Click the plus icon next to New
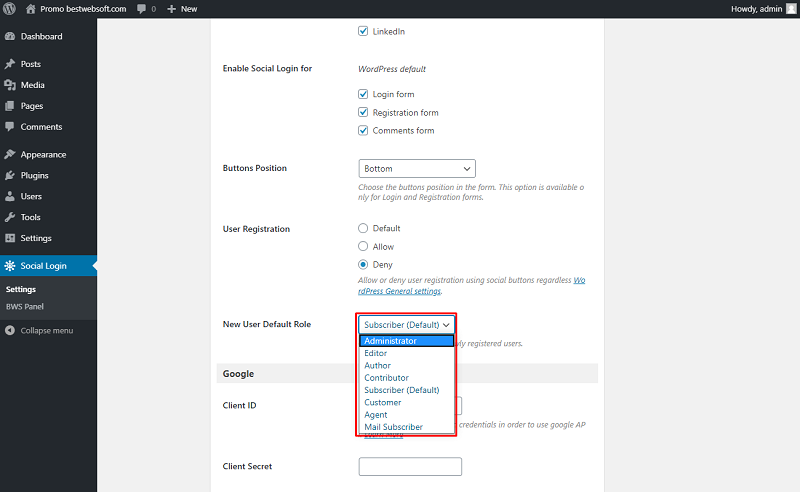The width and height of the screenshot is (800, 492). click(x=171, y=9)
